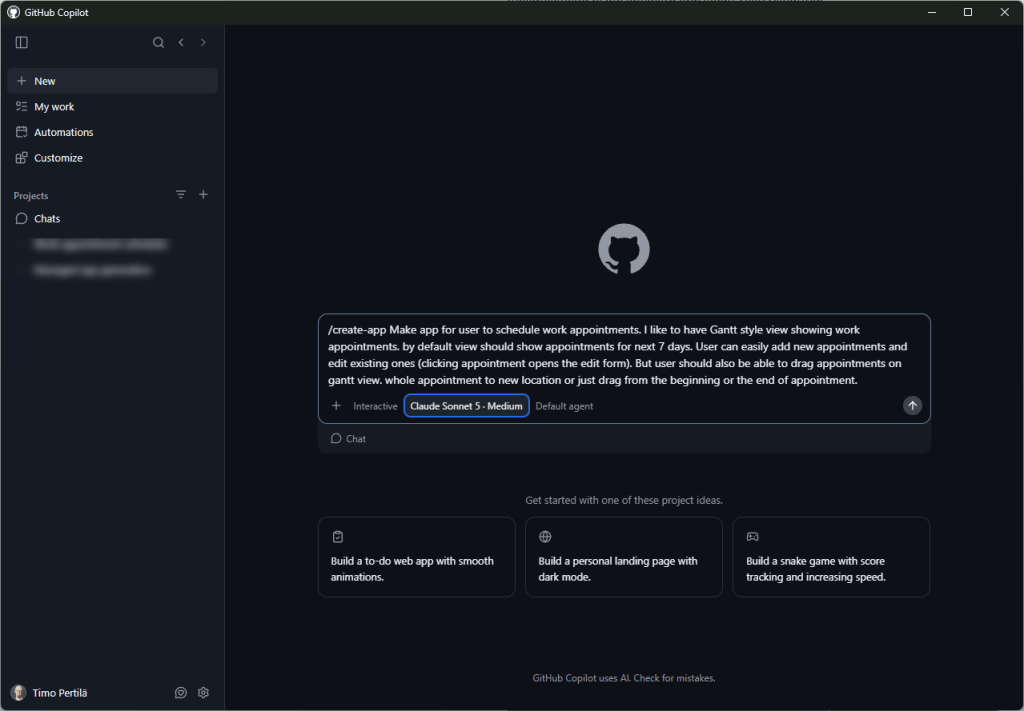Screen dimensions: 1024x711
Task: Choose the snake game project idea
Action: (831, 557)
